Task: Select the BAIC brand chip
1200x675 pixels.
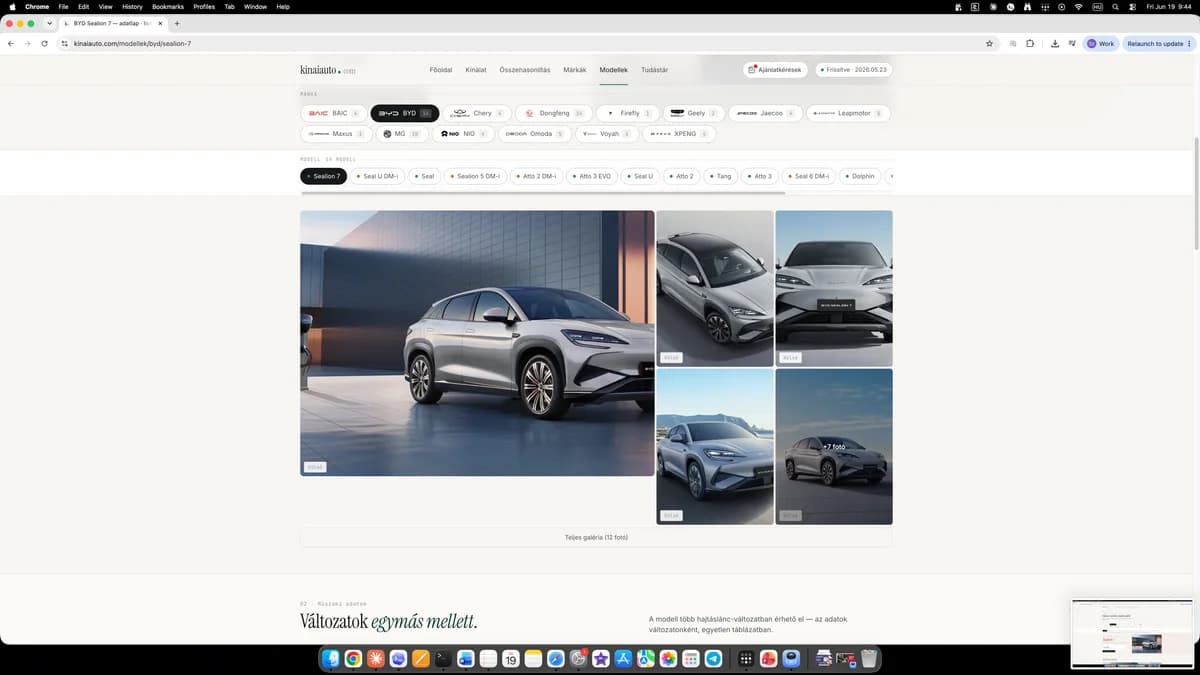Action: (333, 113)
